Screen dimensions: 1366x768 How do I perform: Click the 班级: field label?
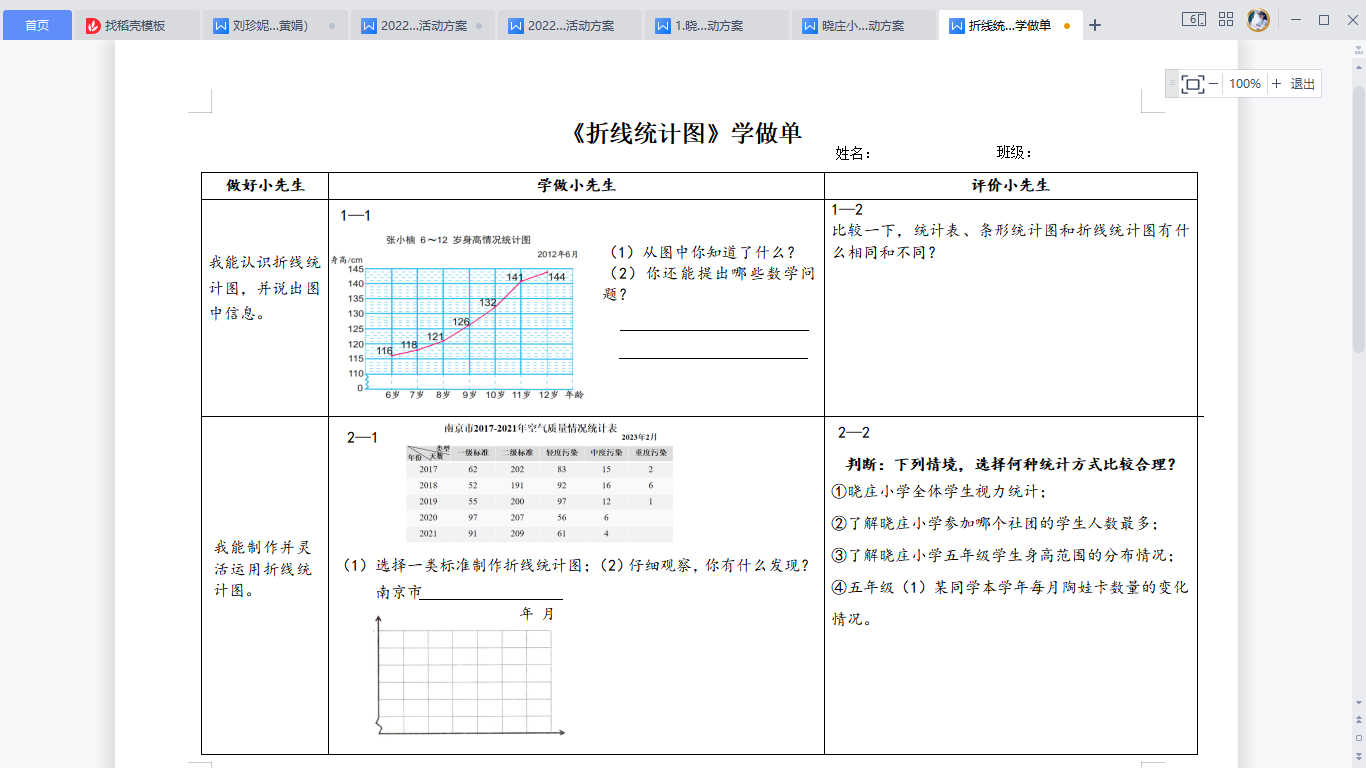point(1015,152)
